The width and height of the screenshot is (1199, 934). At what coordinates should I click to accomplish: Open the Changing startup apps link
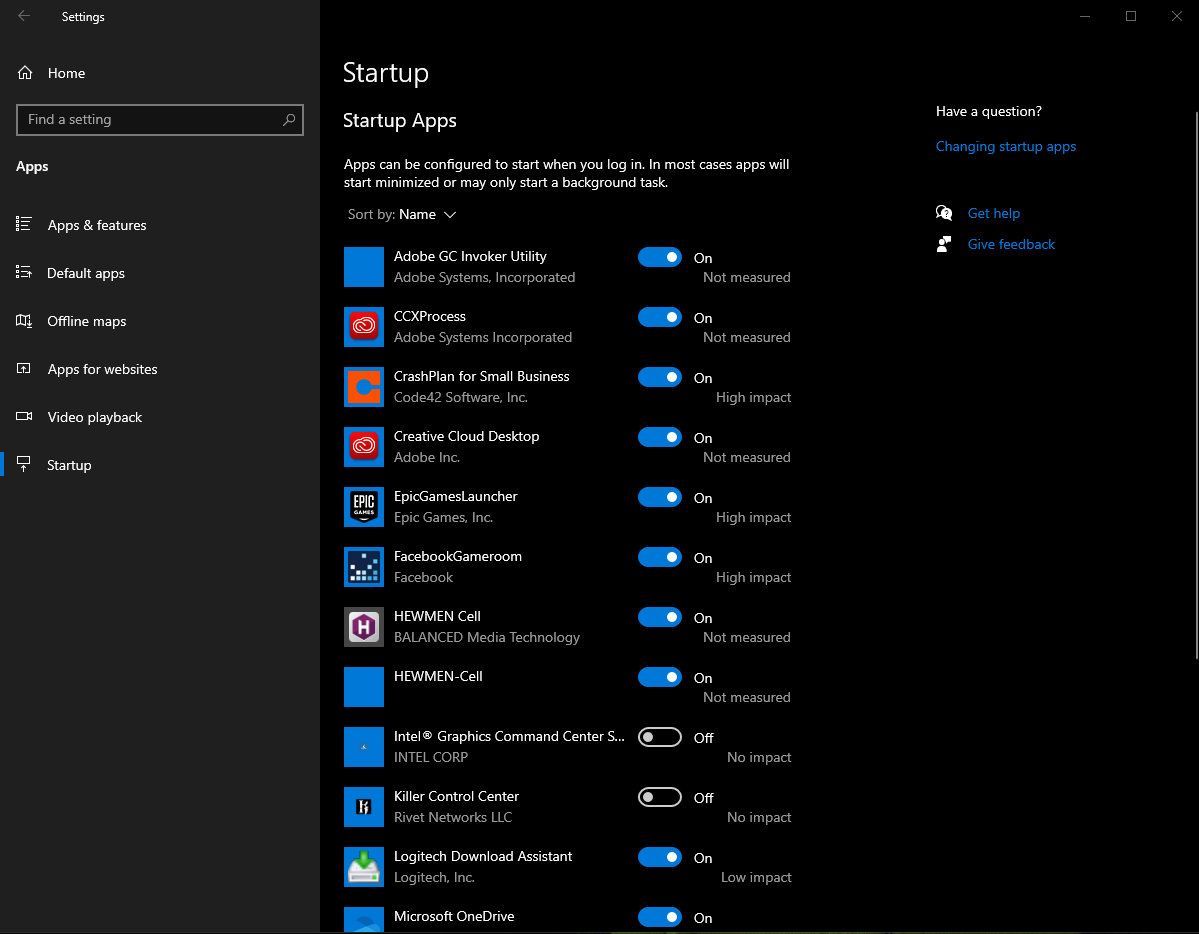(1006, 146)
